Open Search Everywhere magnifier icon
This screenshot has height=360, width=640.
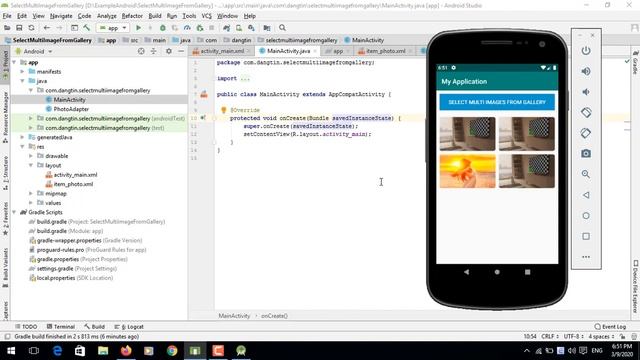tap(282, 28)
